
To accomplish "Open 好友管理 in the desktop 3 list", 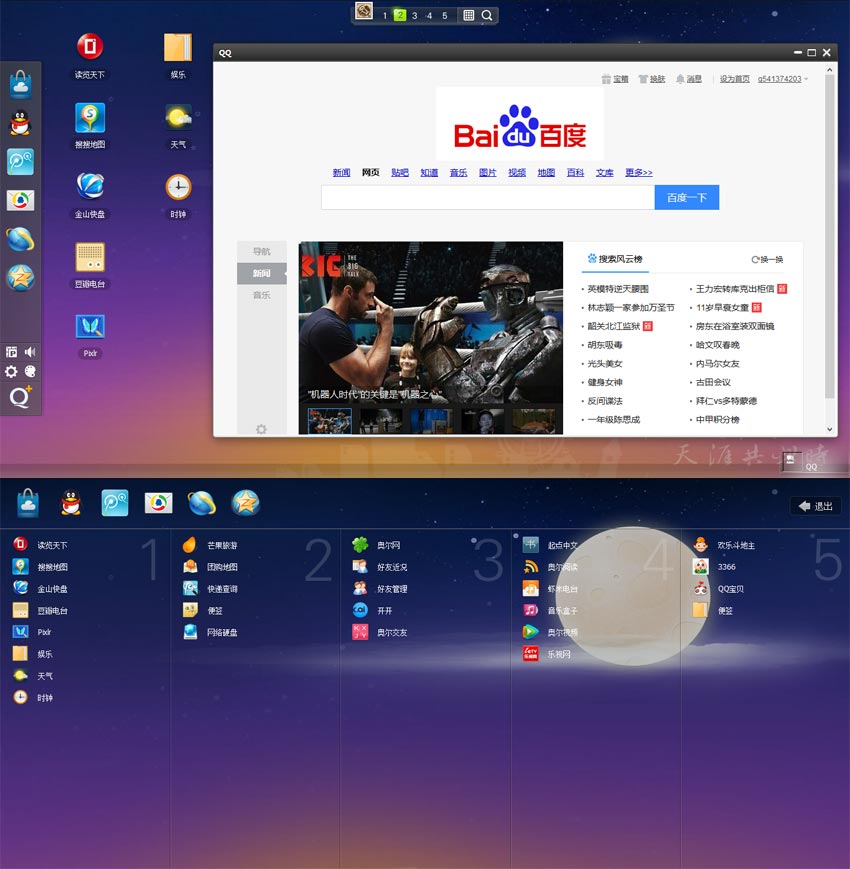I will [x=380, y=589].
